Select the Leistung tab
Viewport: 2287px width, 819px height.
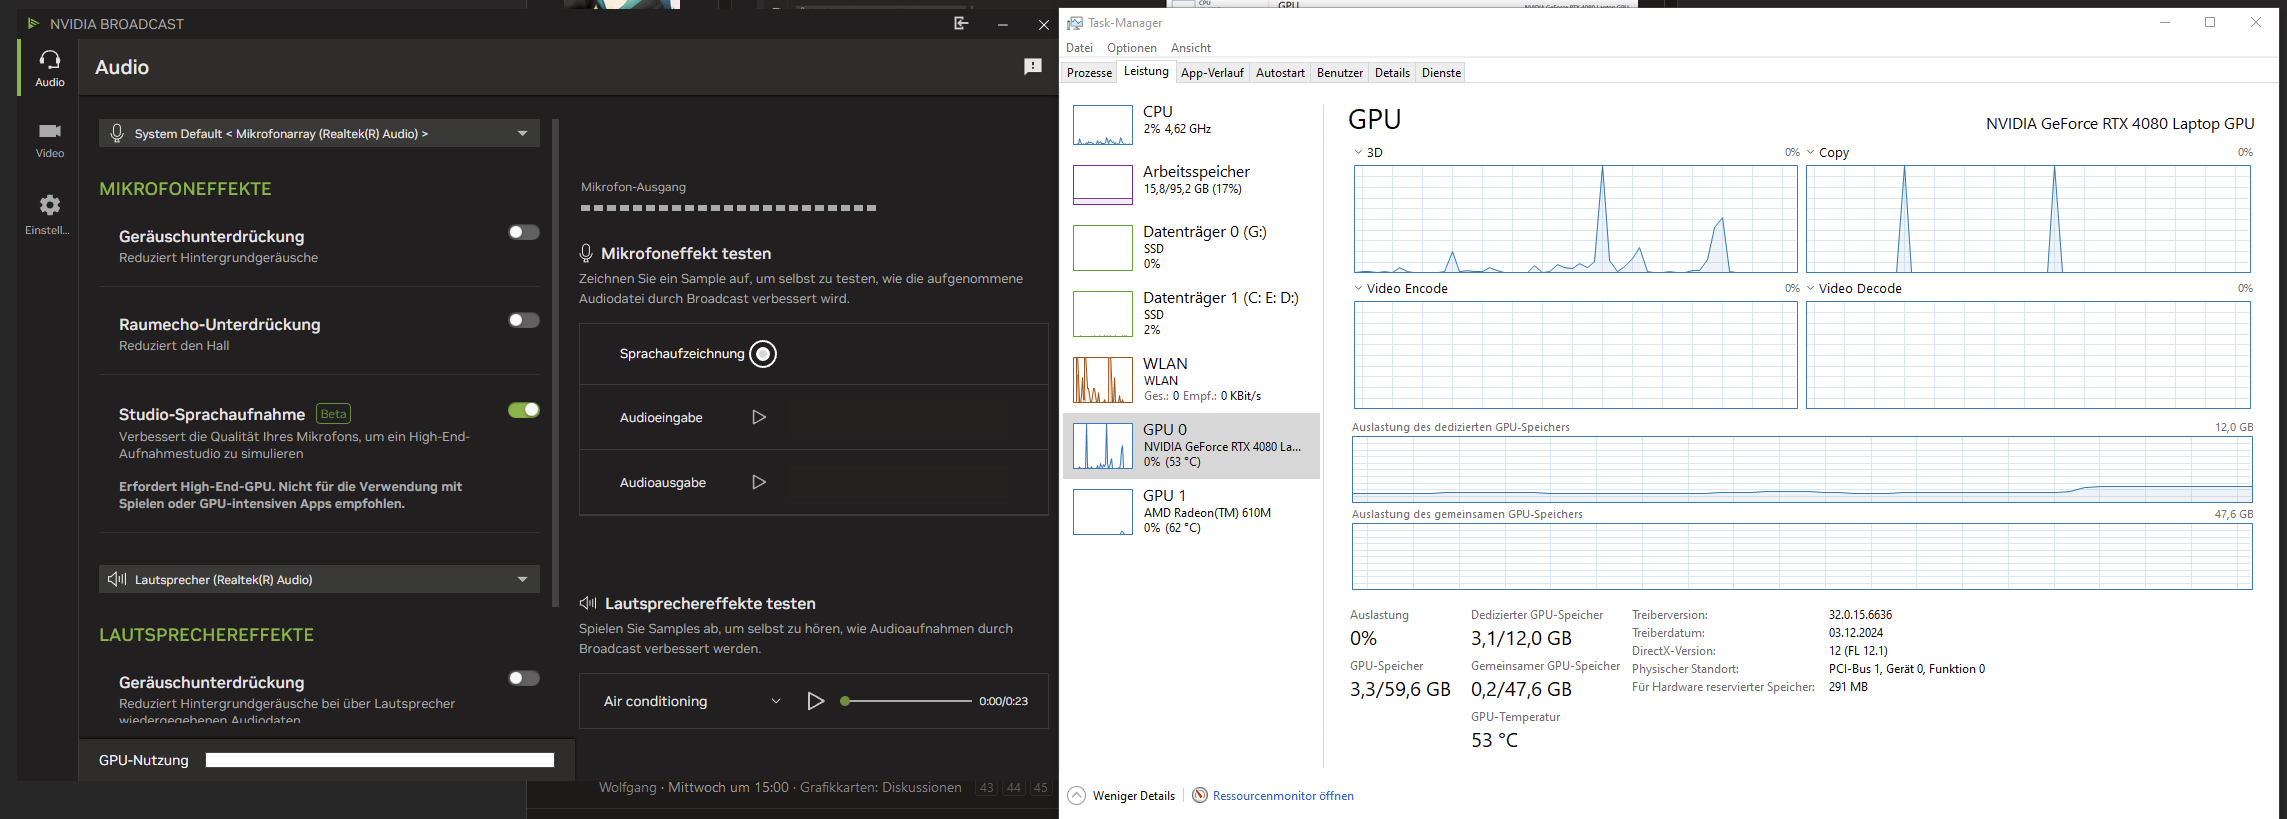(x=1146, y=71)
